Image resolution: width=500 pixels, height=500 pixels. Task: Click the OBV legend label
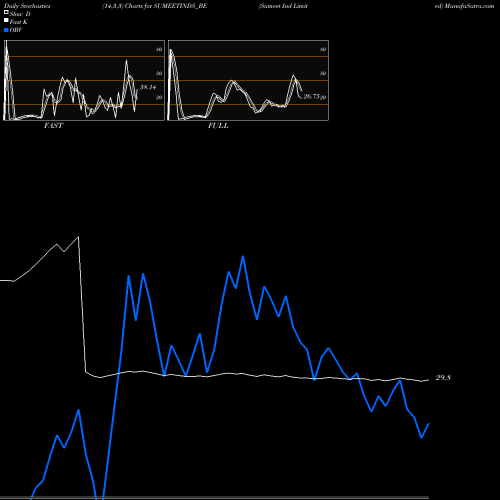coord(16,30)
